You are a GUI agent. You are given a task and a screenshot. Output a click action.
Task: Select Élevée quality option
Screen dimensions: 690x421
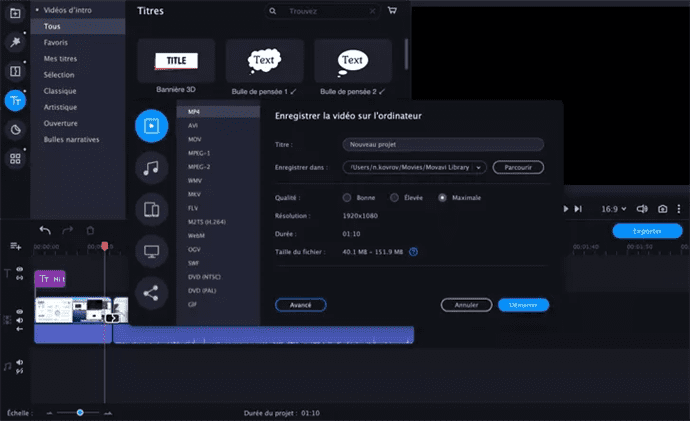pyautogui.click(x=394, y=198)
